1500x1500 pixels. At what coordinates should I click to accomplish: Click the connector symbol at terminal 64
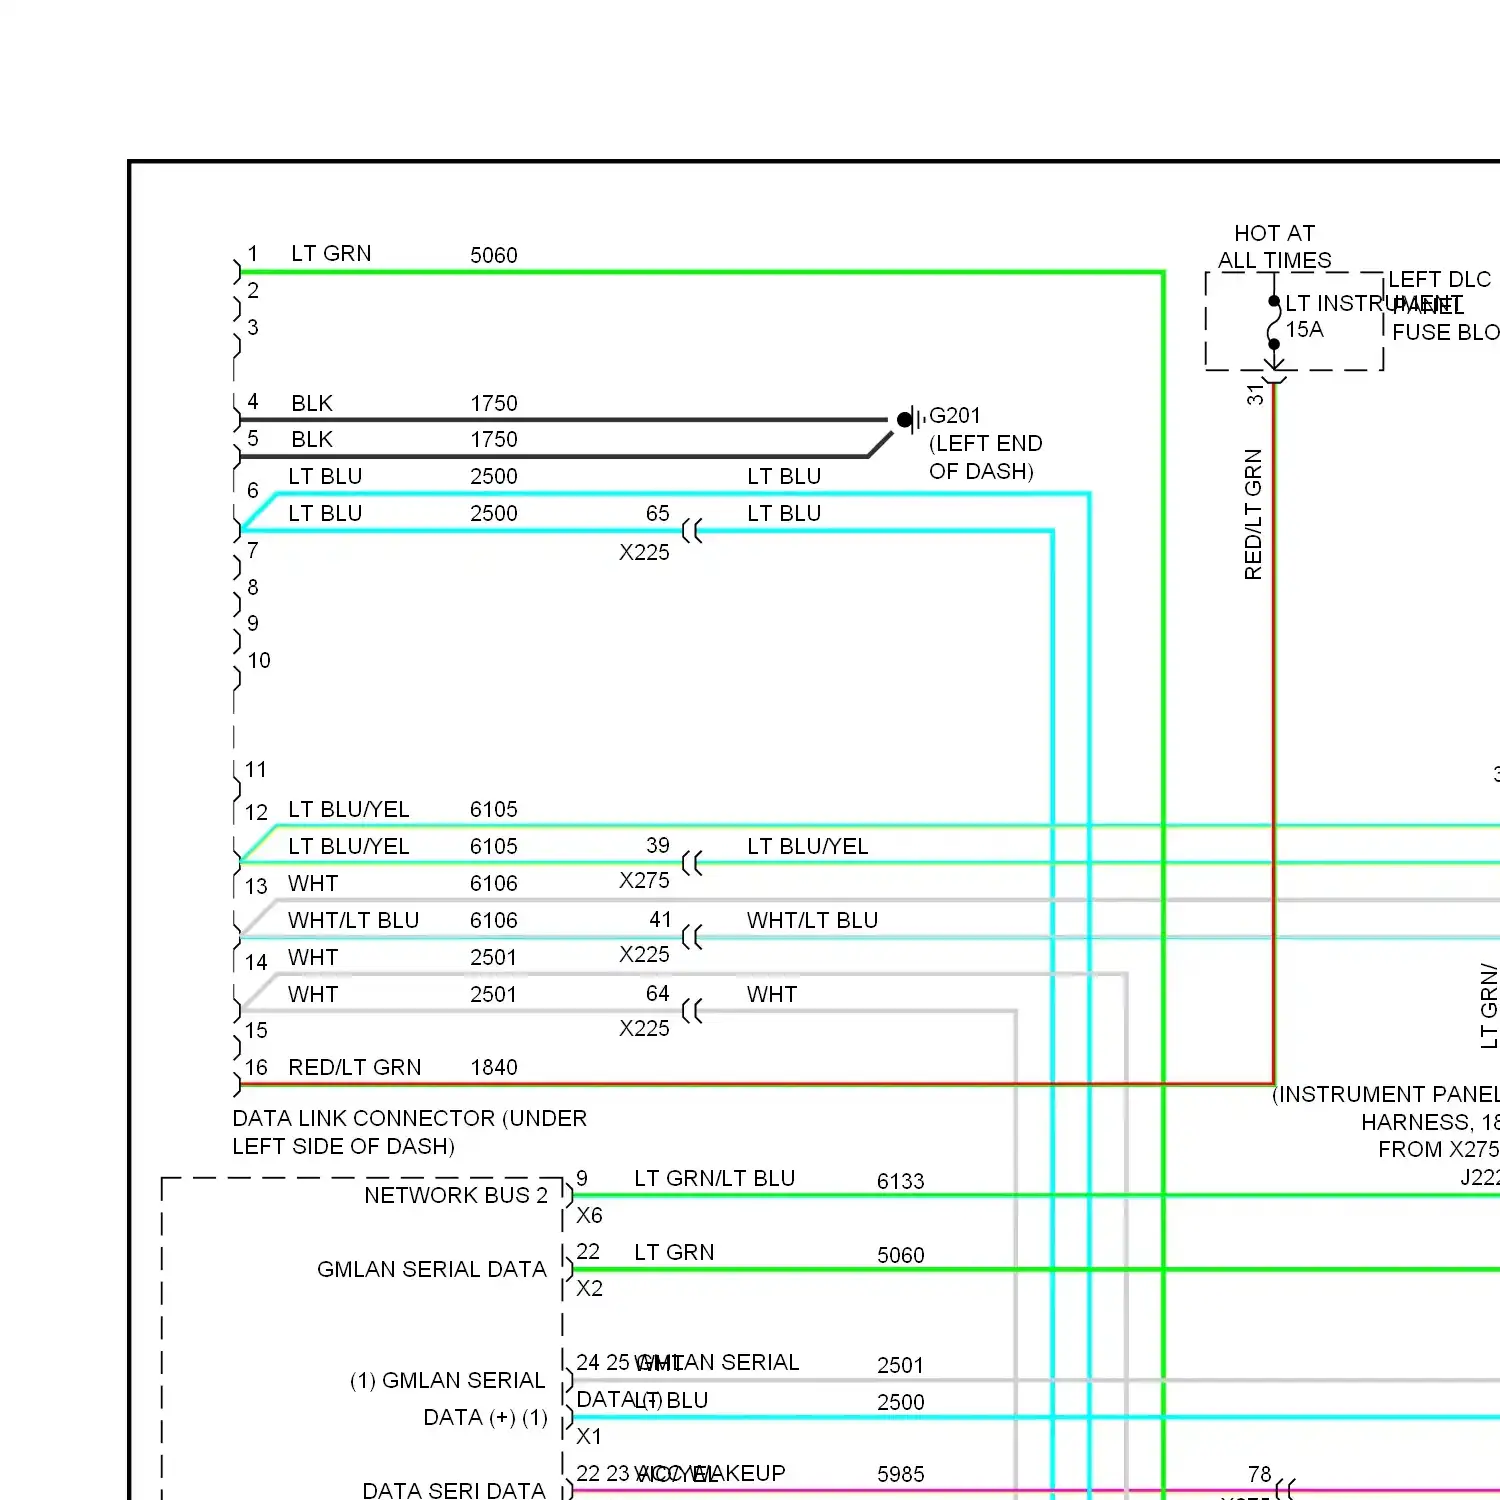(692, 1011)
